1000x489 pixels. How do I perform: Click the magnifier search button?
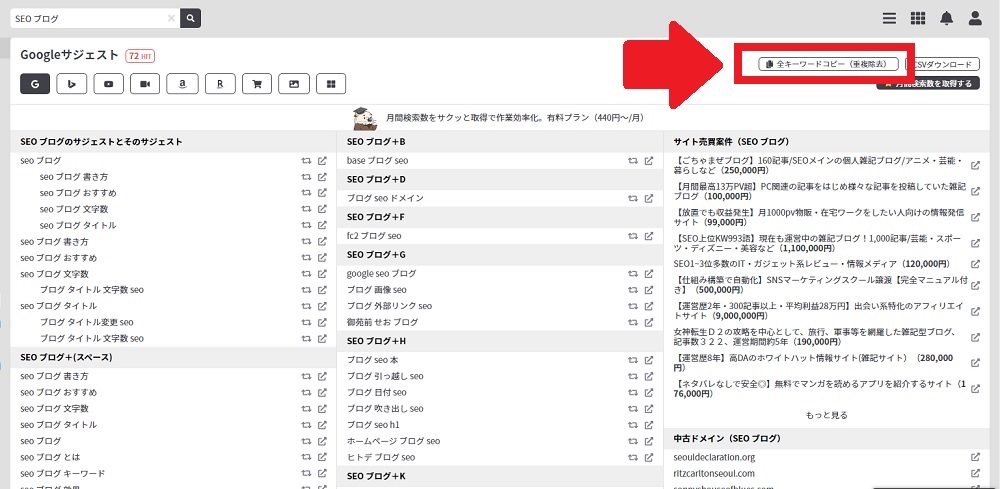[x=191, y=18]
